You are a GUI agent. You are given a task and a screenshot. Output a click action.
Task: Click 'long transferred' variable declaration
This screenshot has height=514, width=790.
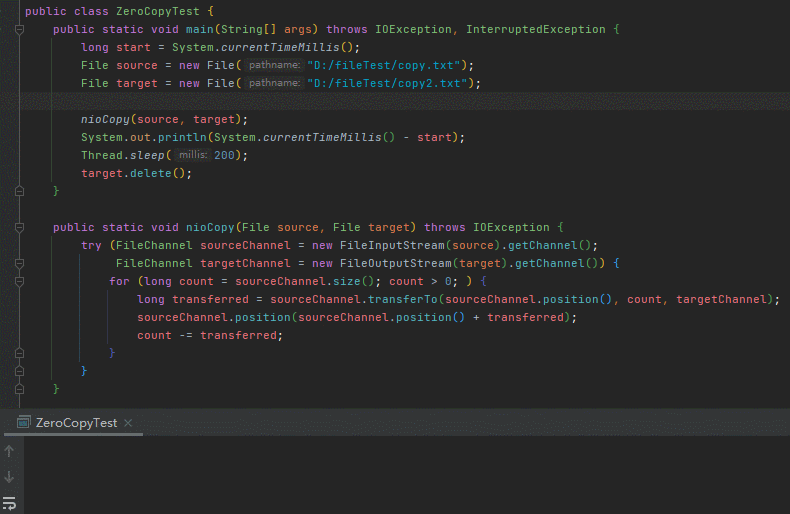click(x=193, y=299)
